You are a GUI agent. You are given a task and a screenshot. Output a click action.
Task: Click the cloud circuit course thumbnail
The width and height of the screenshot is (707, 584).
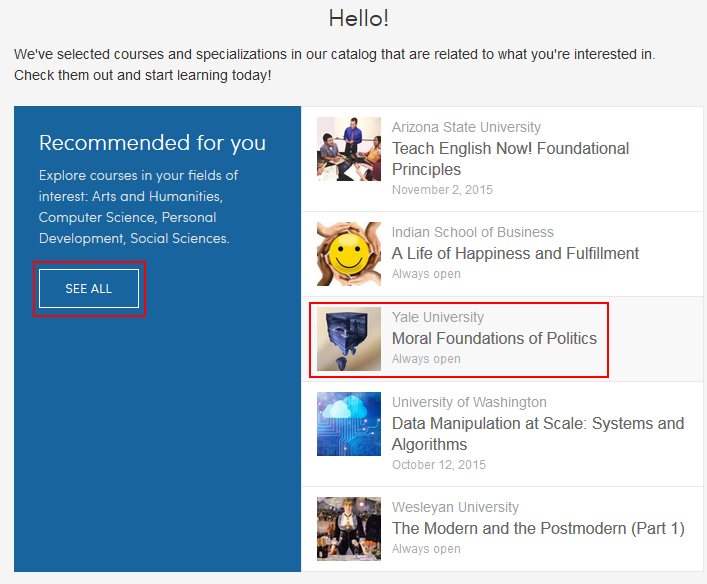tap(349, 424)
